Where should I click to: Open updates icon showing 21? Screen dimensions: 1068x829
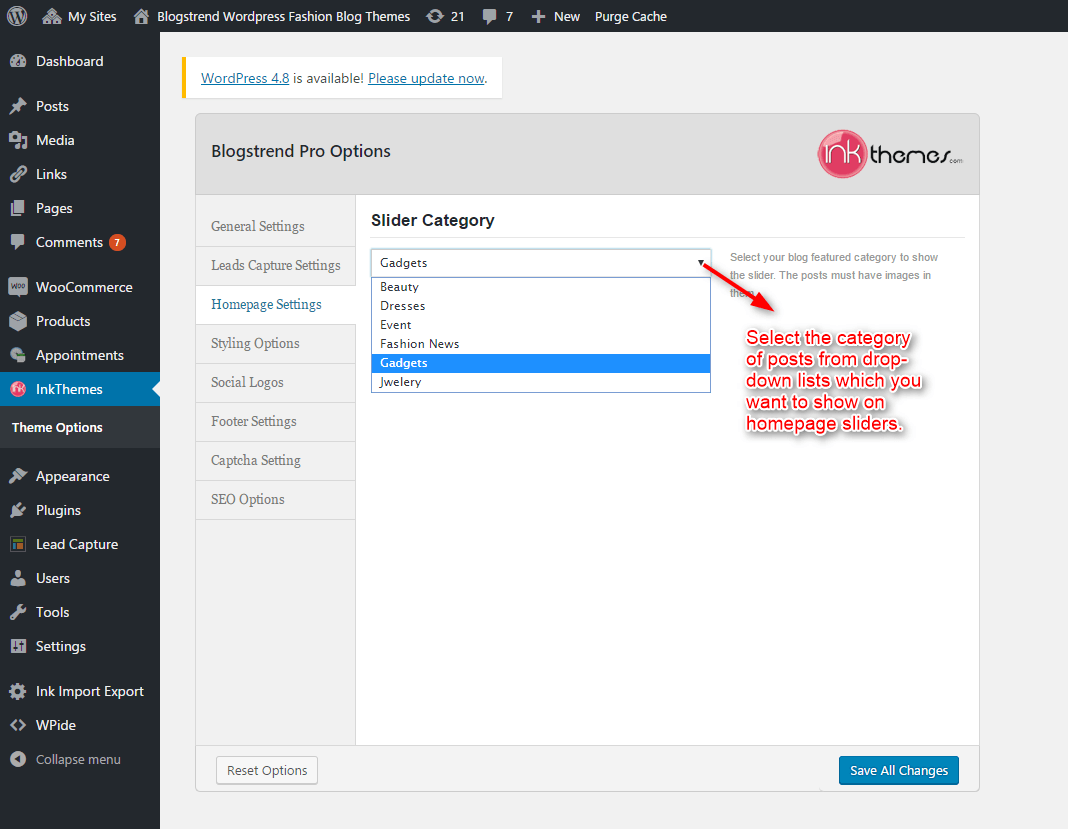(x=435, y=16)
